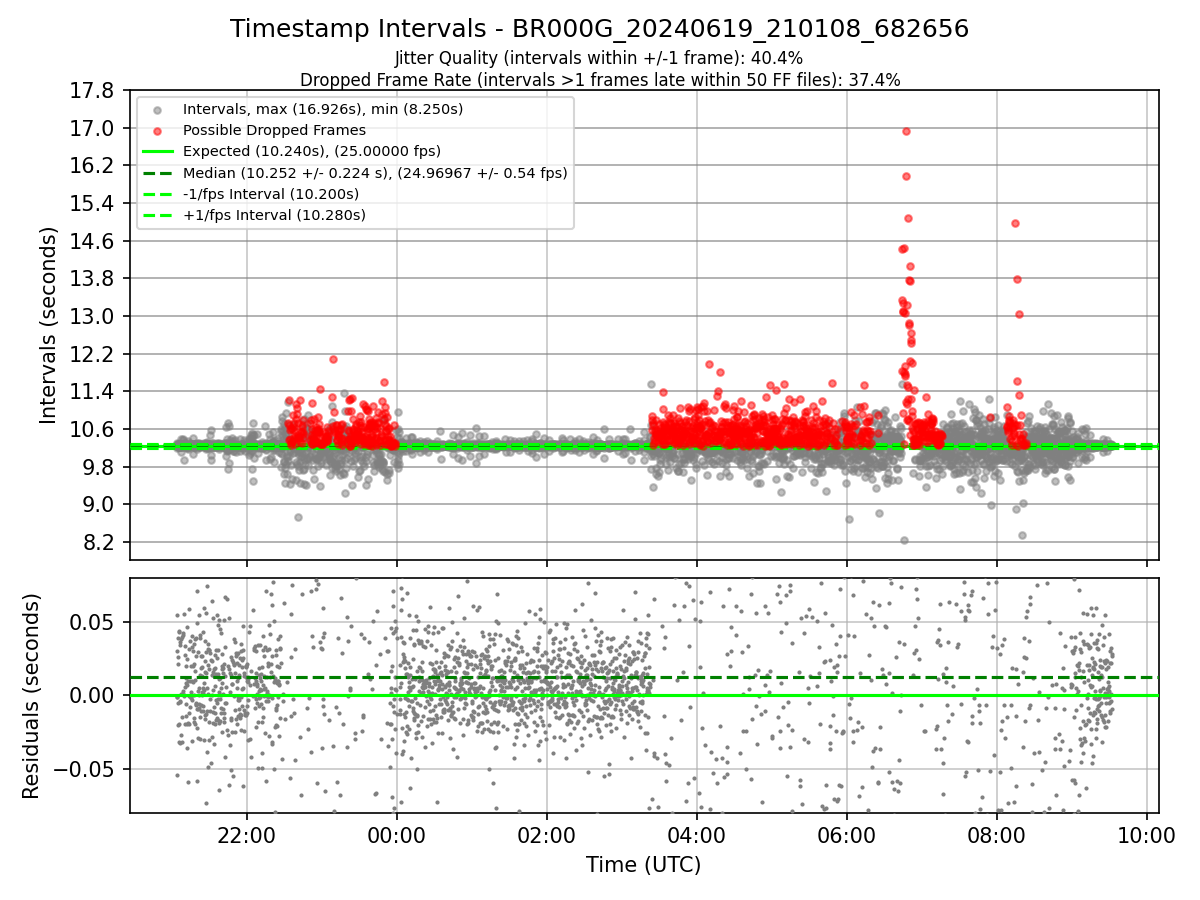
Task: Click the '00:00' x-axis tick label
Action: click(397, 834)
